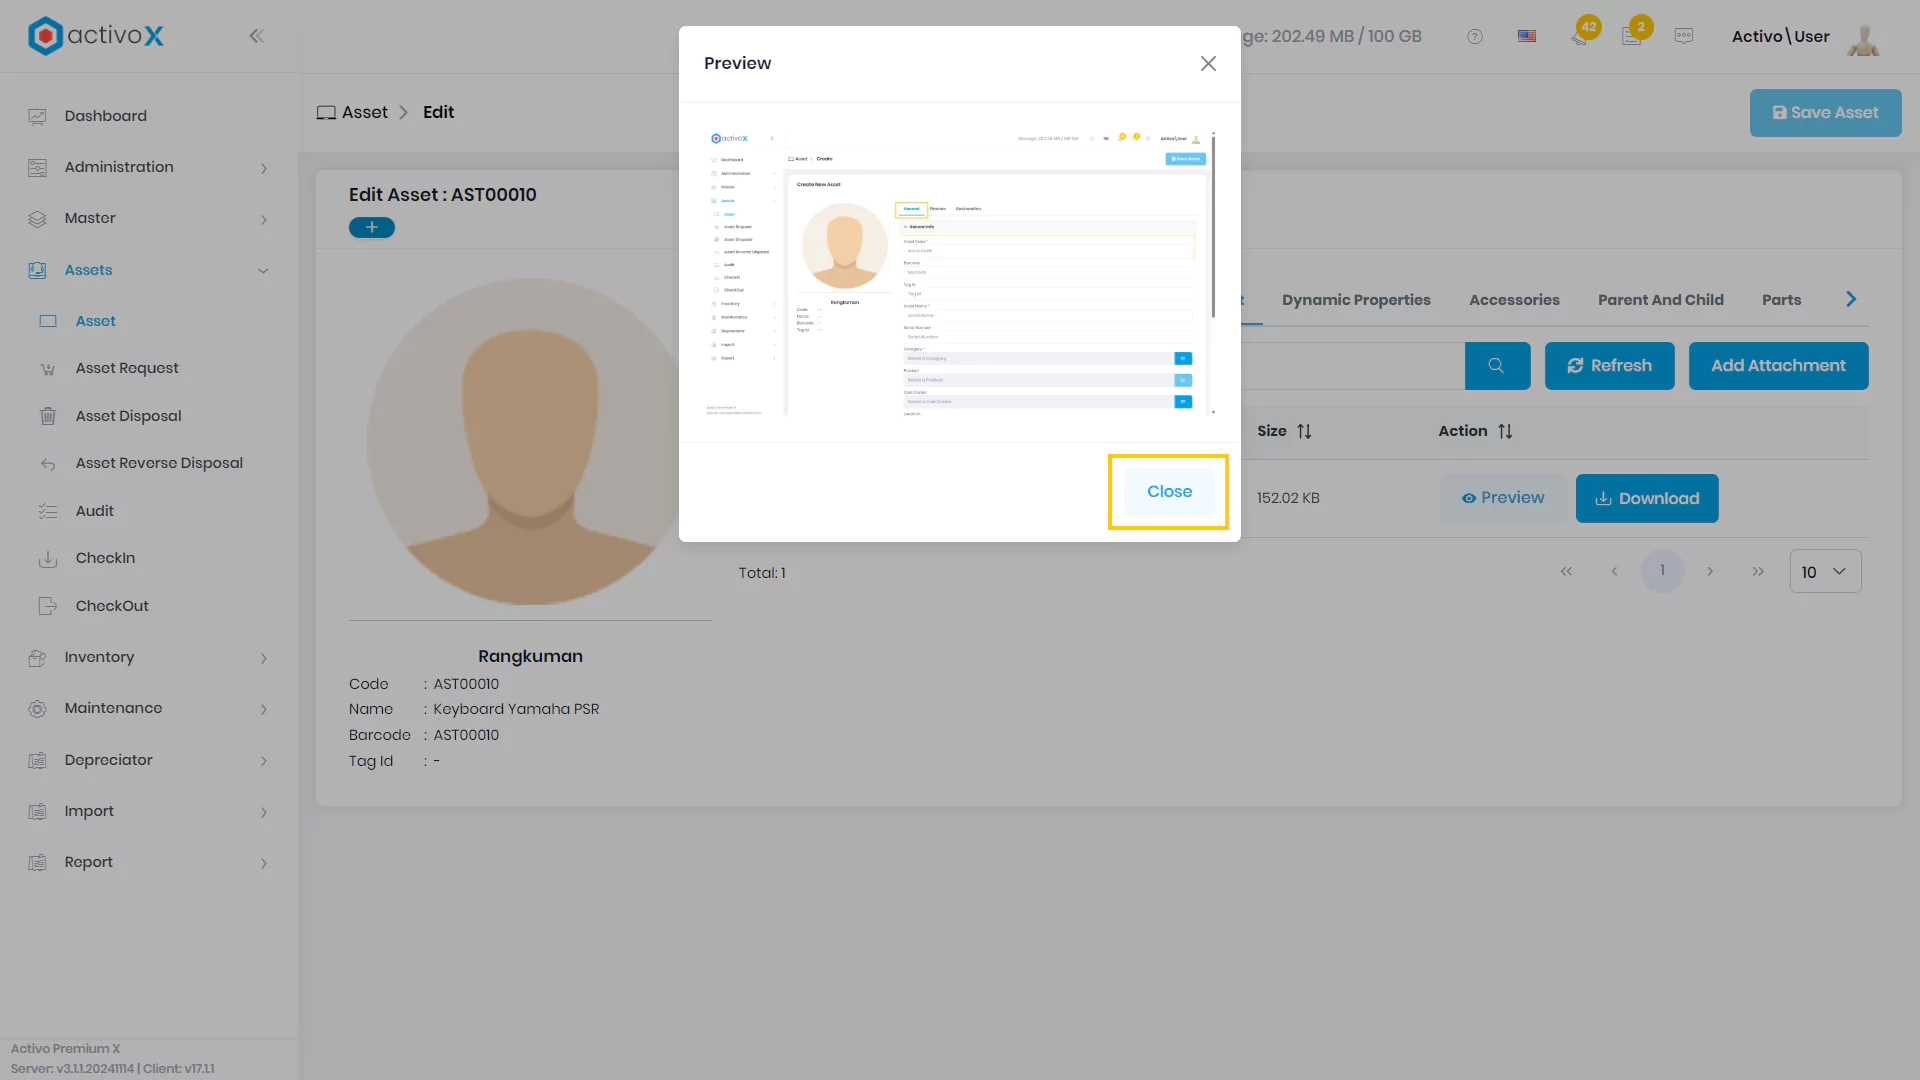Click the Master layers icon
The height and width of the screenshot is (1080, 1920).
[x=37, y=219]
